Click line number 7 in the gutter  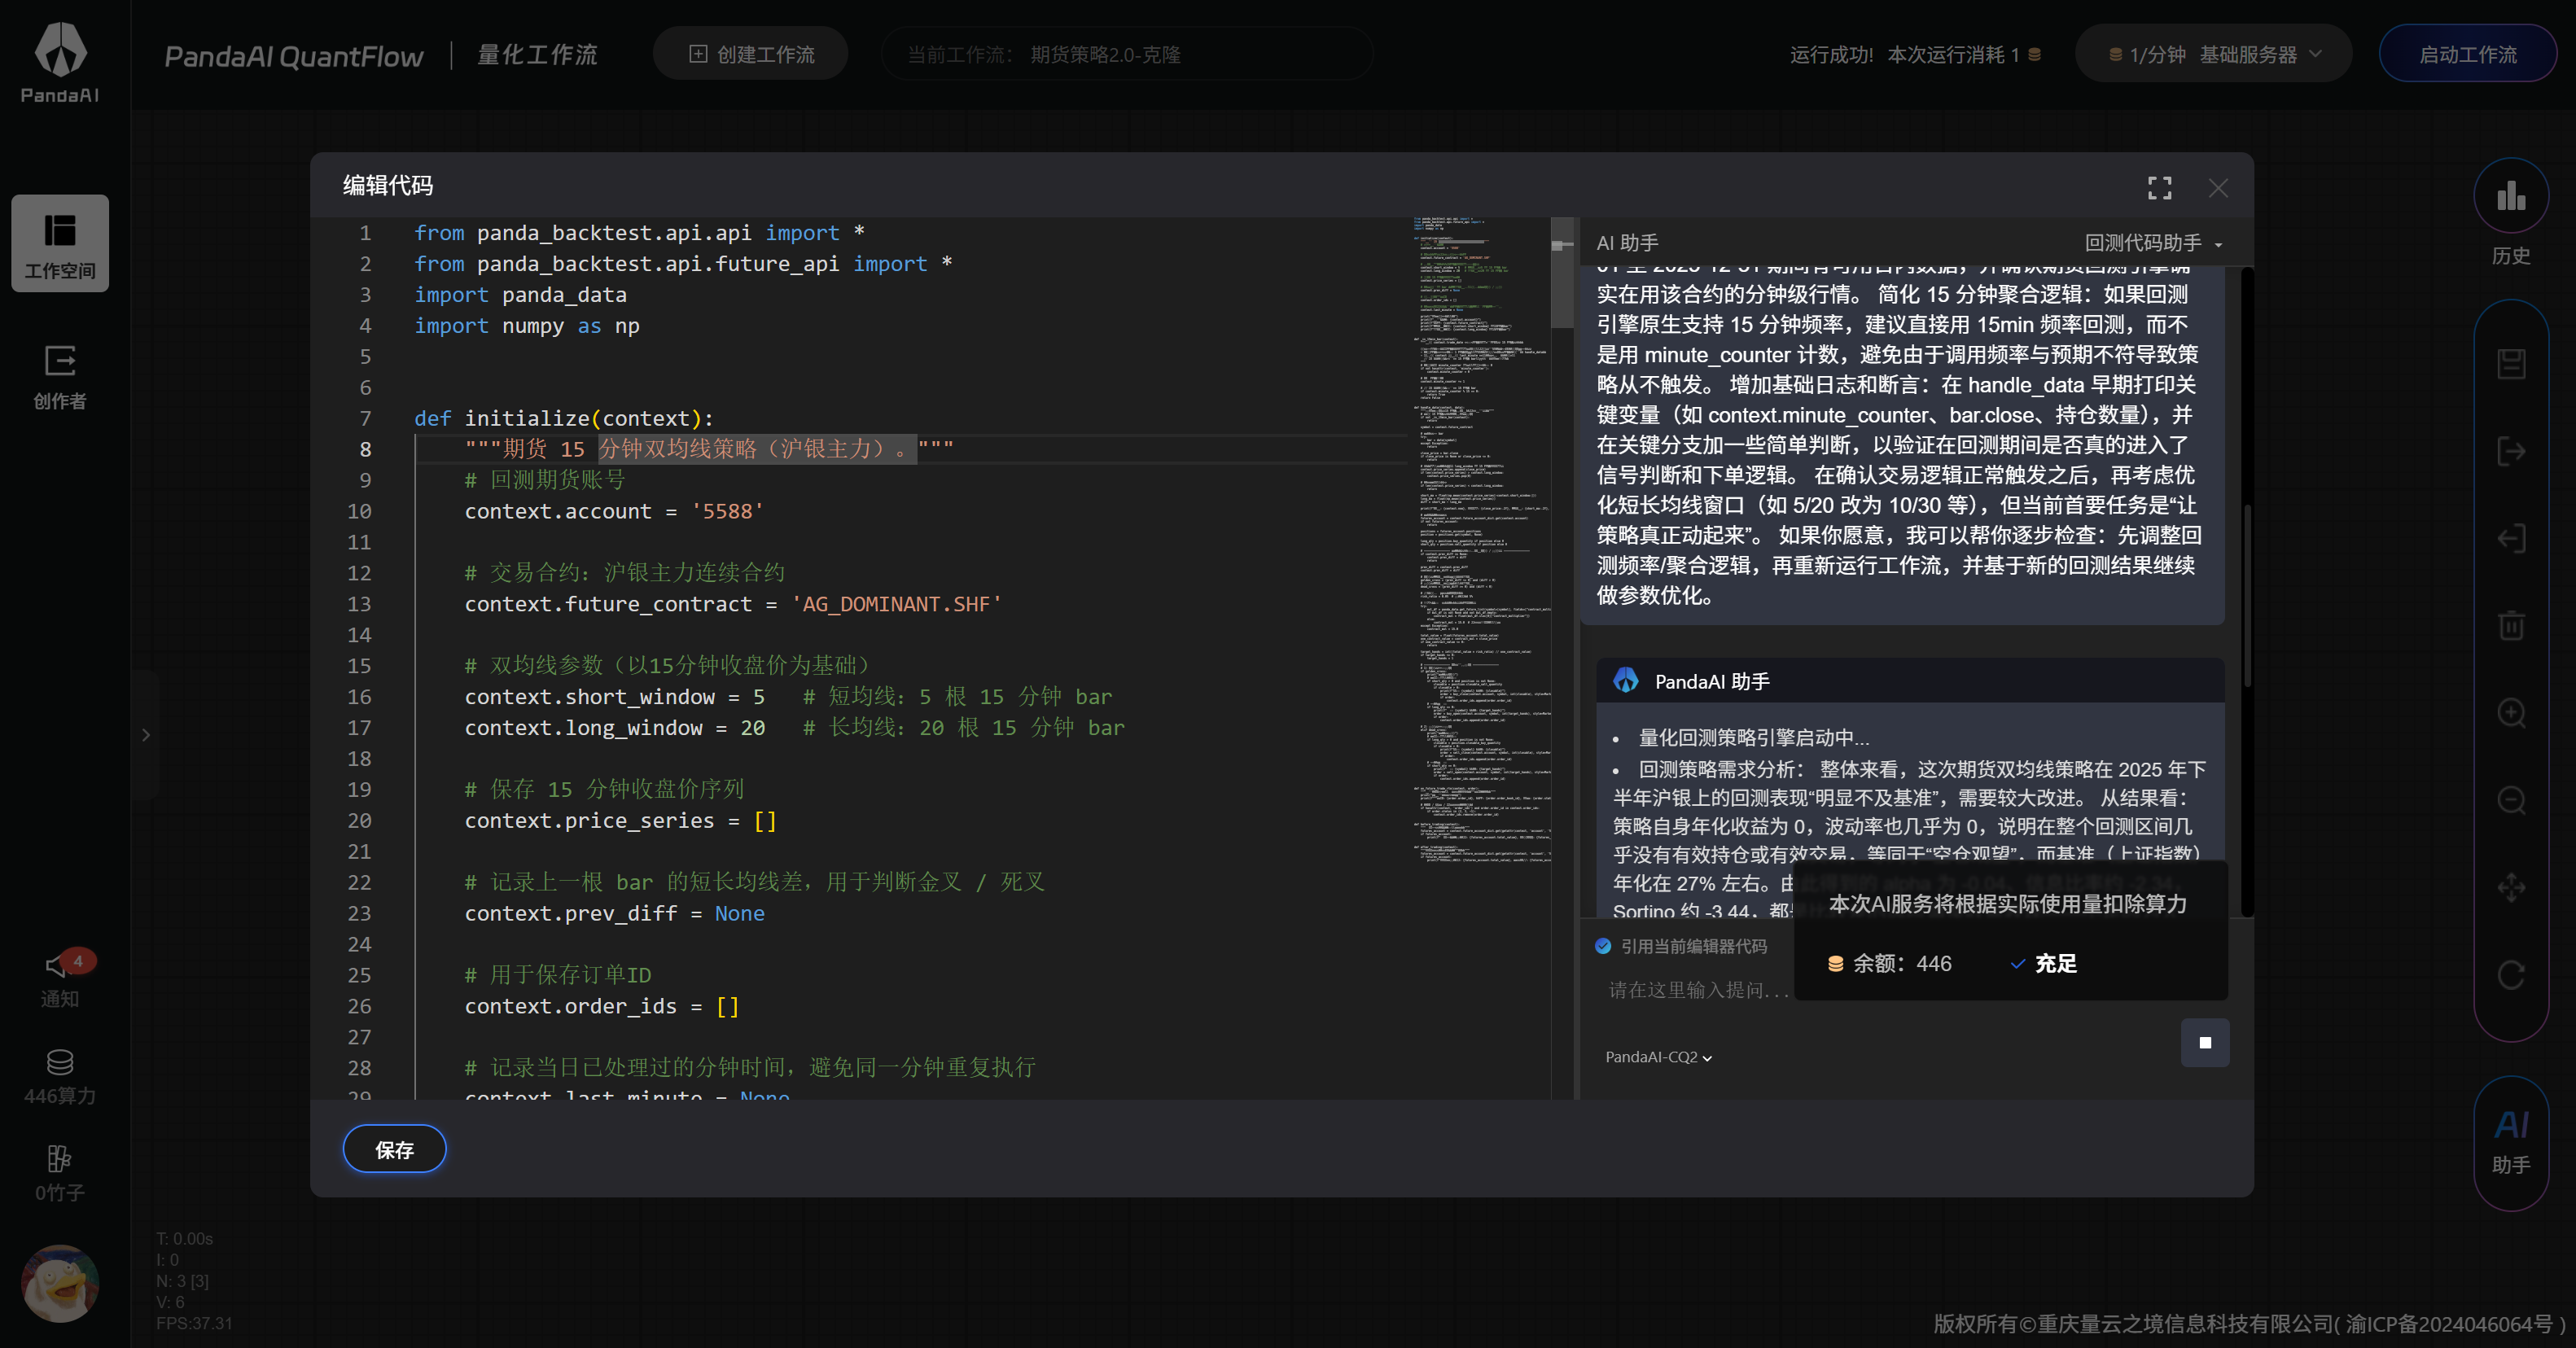(x=365, y=418)
